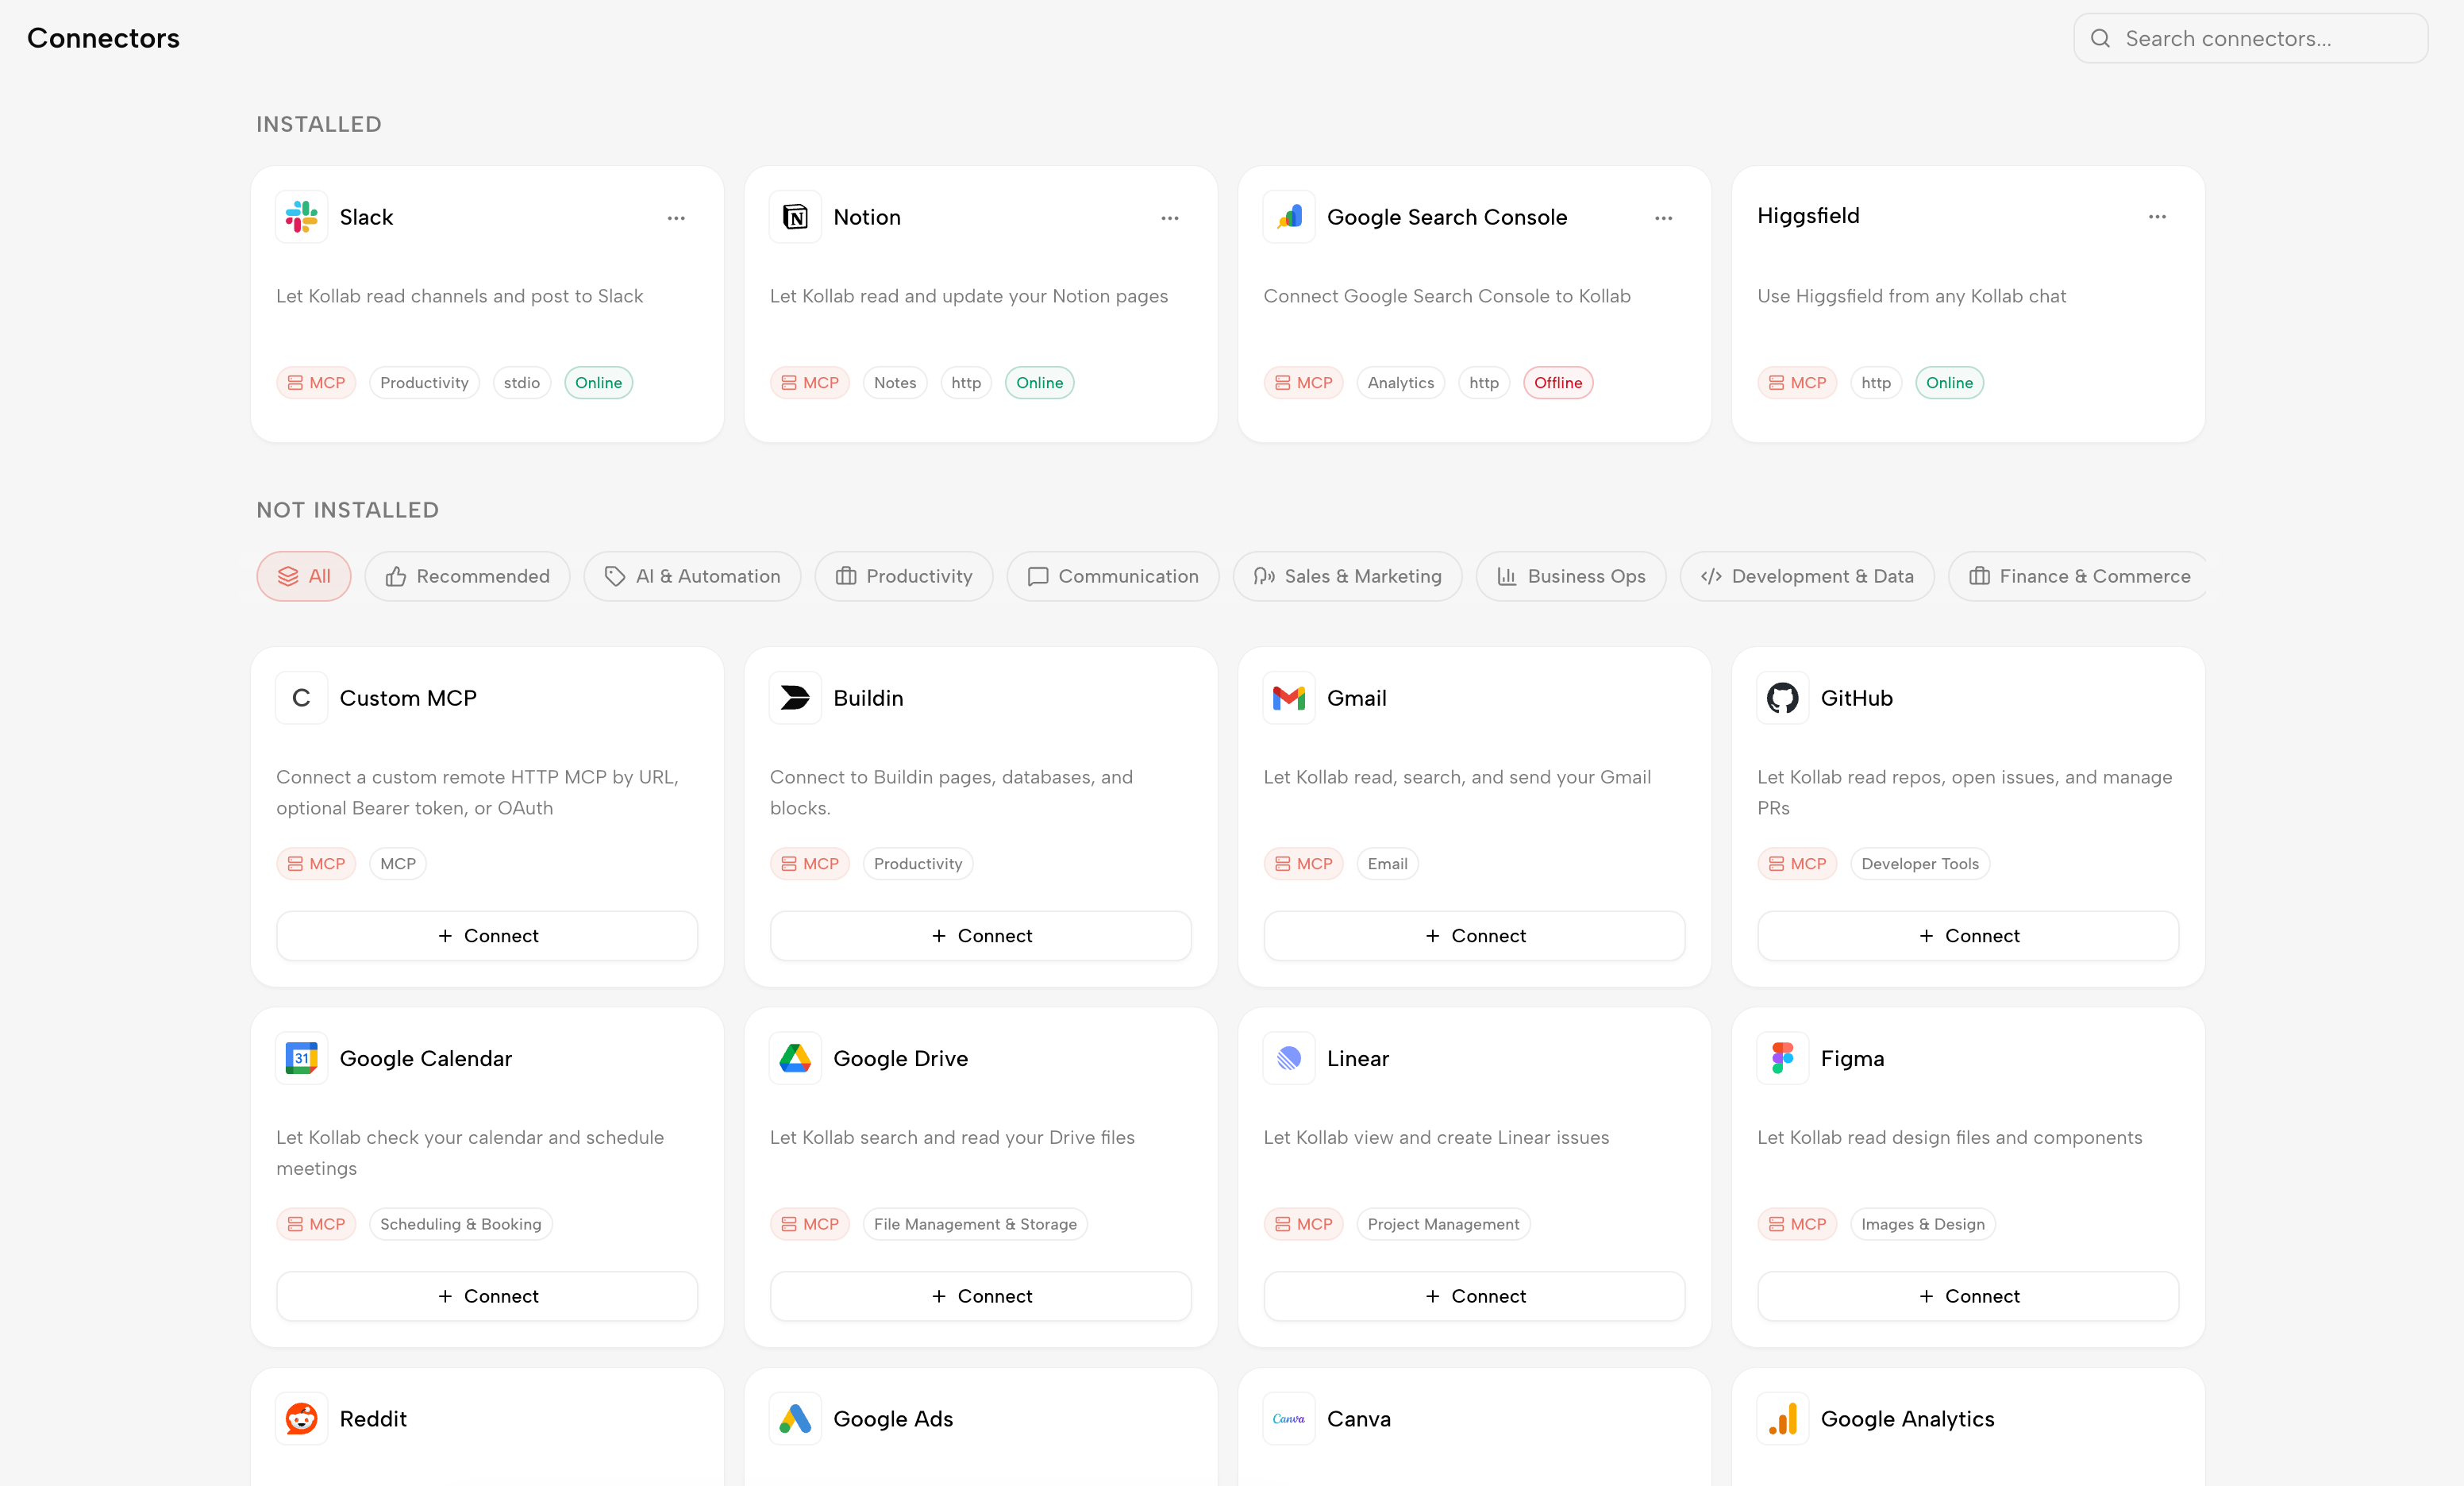Click the Notion logo icon
Image resolution: width=2464 pixels, height=1486 pixels.
[x=795, y=216]
